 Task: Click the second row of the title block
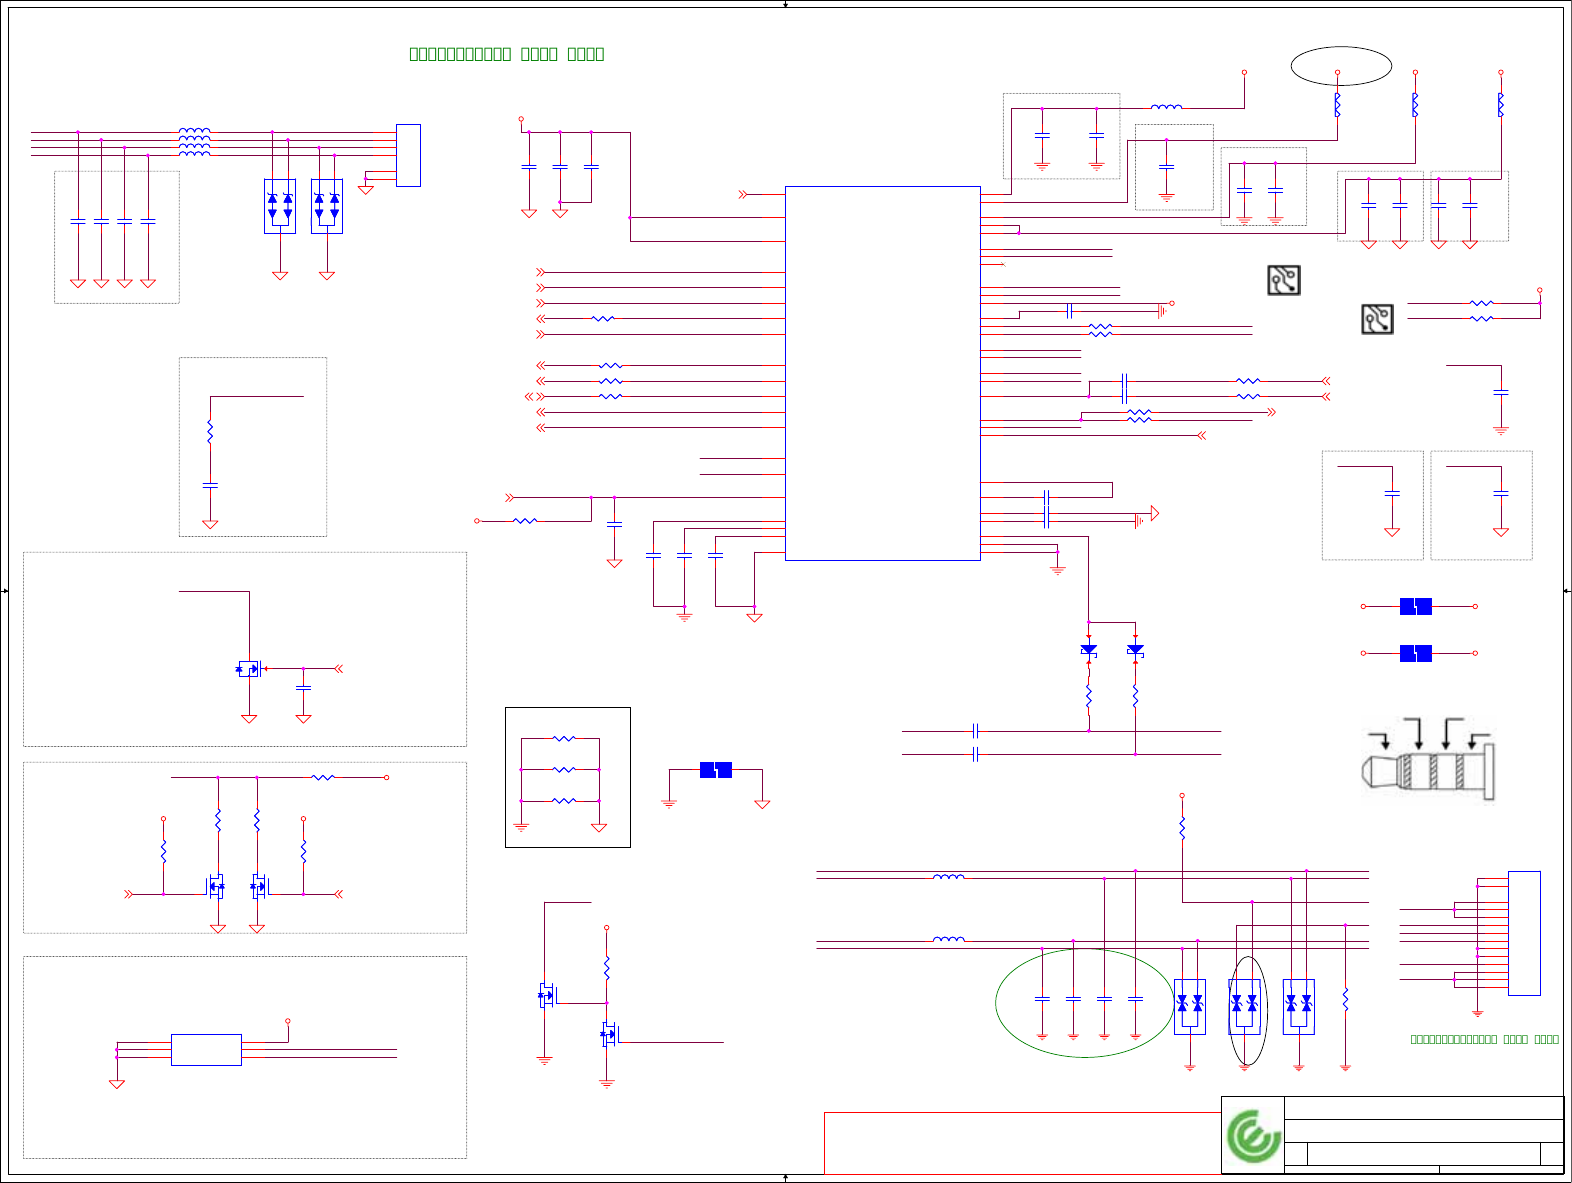1423,1131
